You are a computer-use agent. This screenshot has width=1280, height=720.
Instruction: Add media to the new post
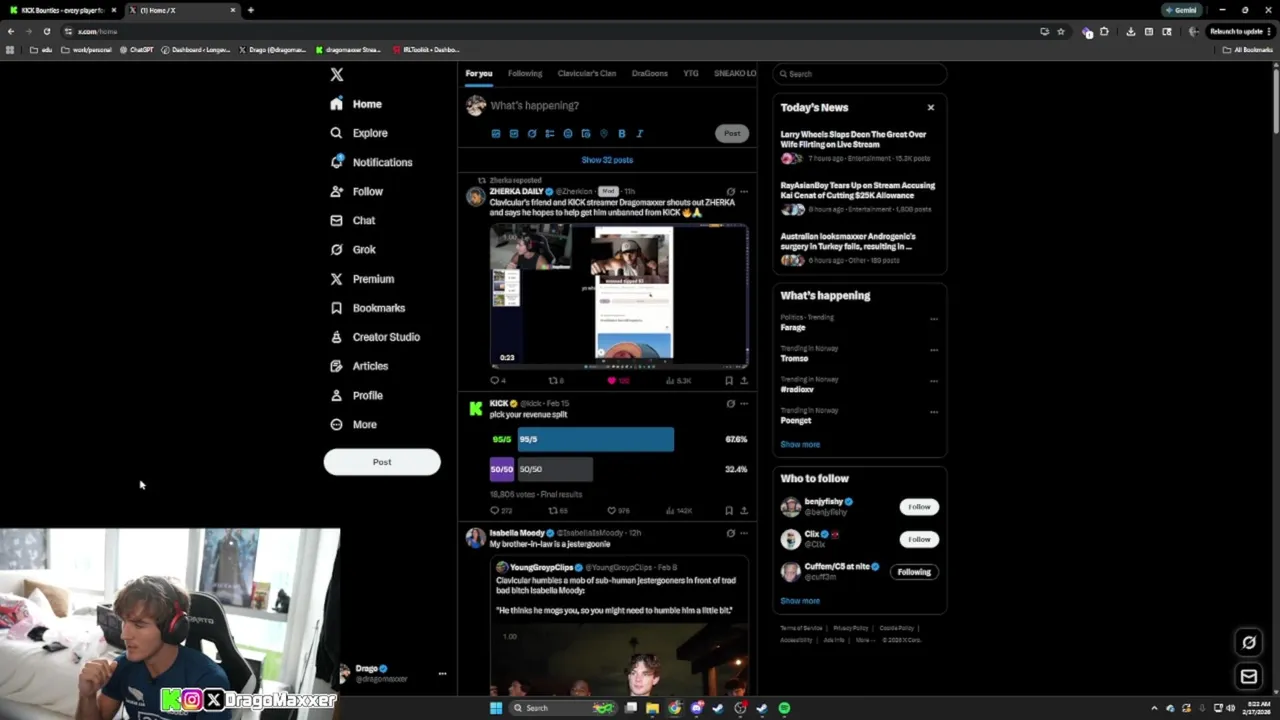[x=496, y=133]
